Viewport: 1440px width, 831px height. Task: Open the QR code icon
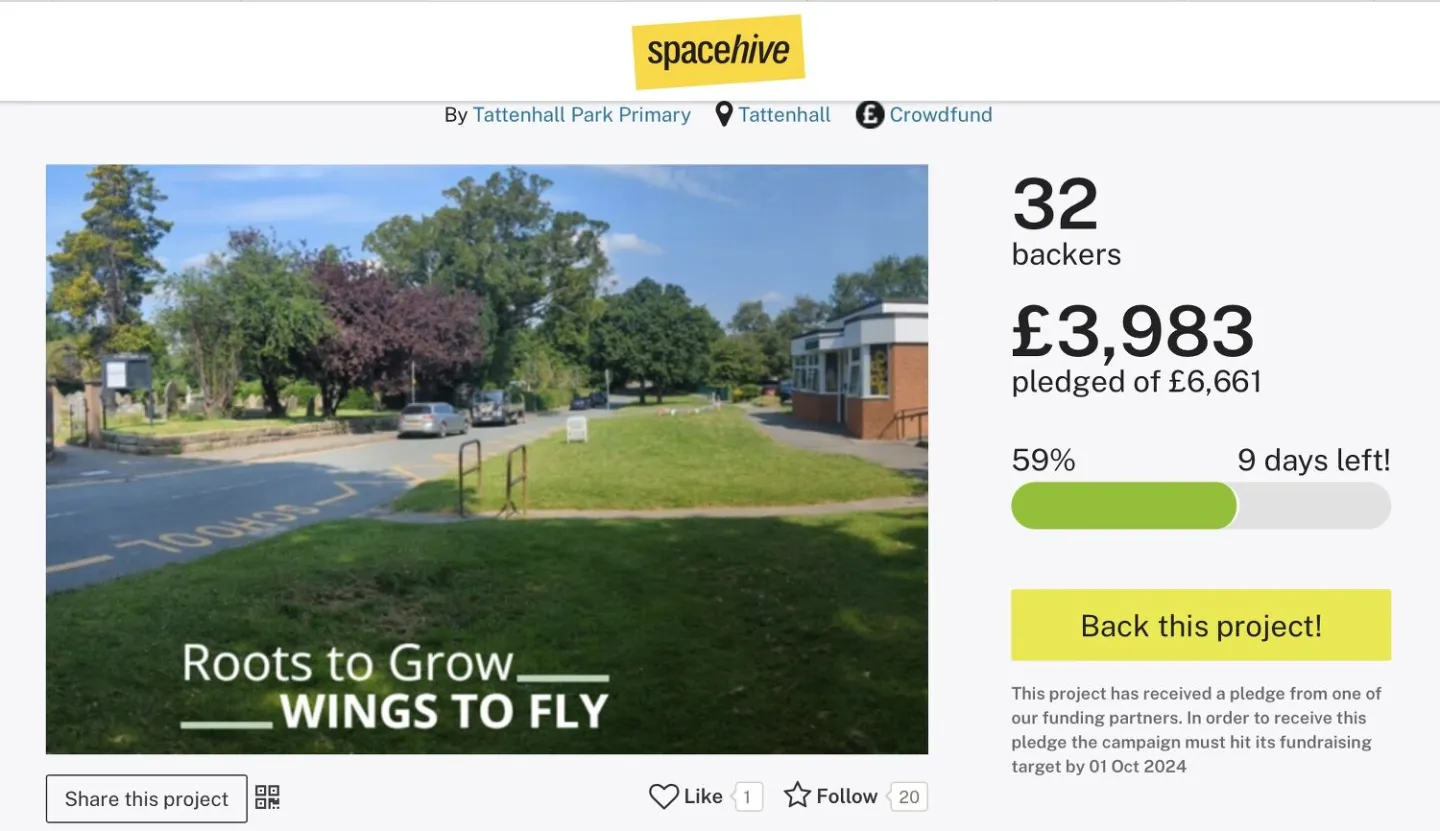click(267, 797)
